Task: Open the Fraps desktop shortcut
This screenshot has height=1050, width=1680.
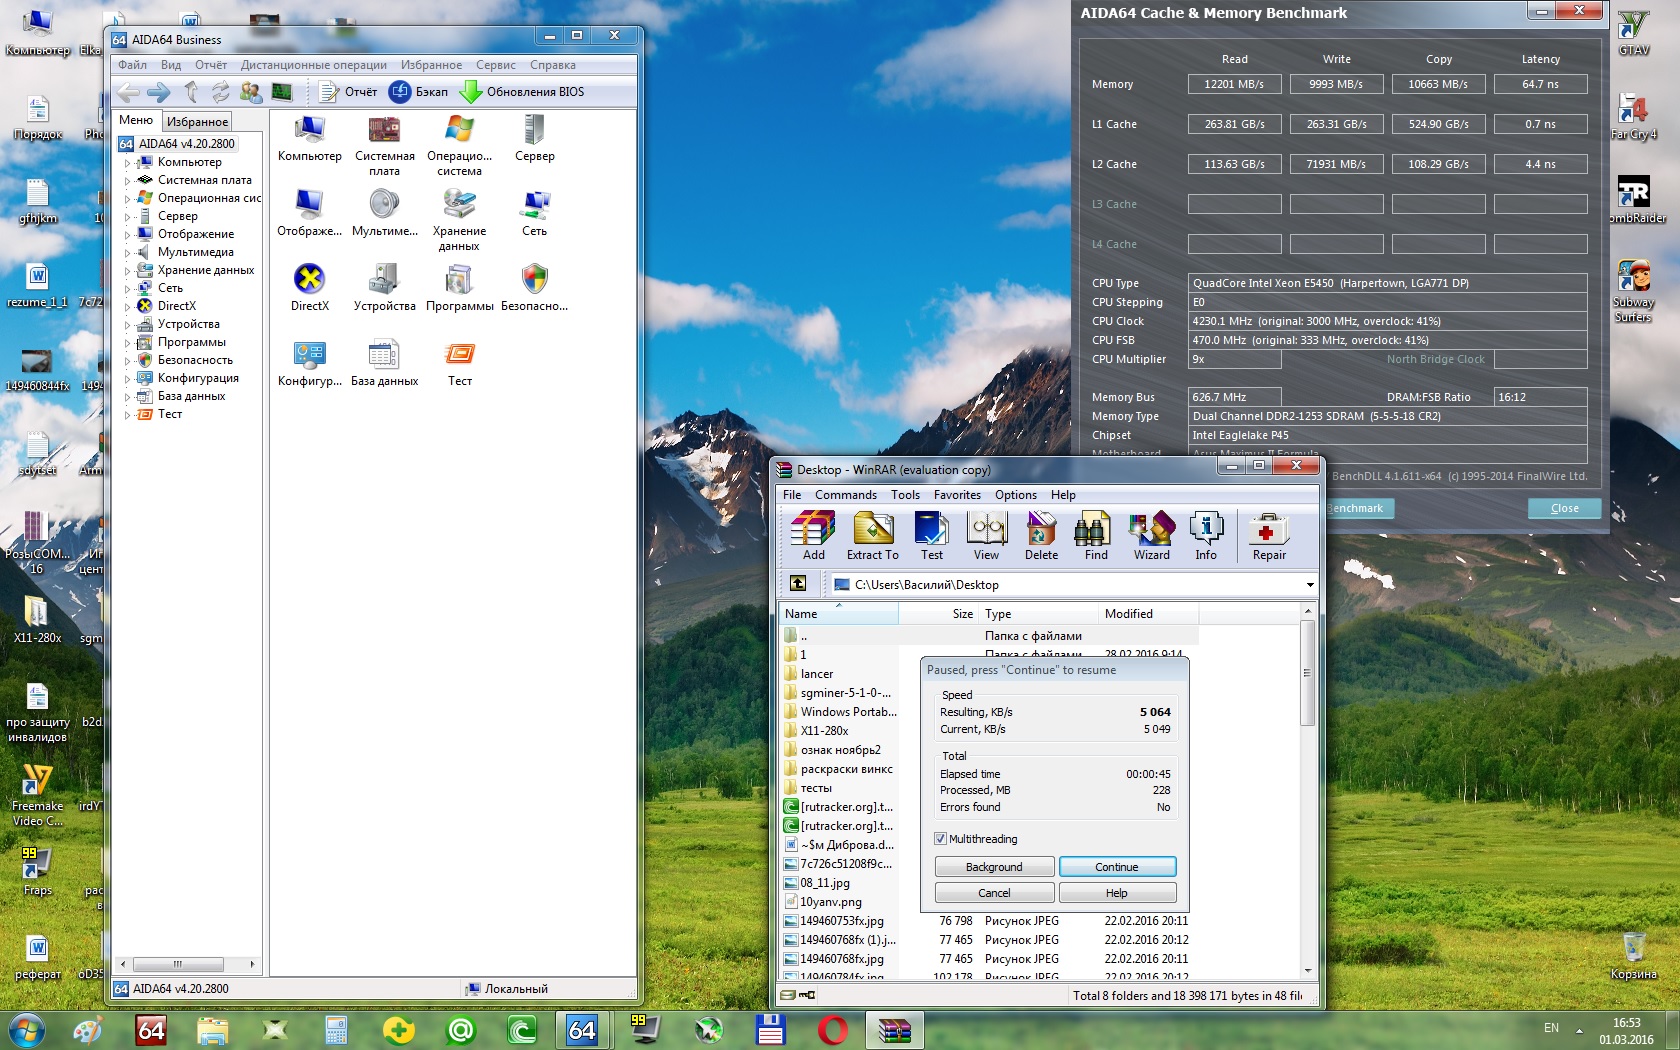Action: (37, 871)
